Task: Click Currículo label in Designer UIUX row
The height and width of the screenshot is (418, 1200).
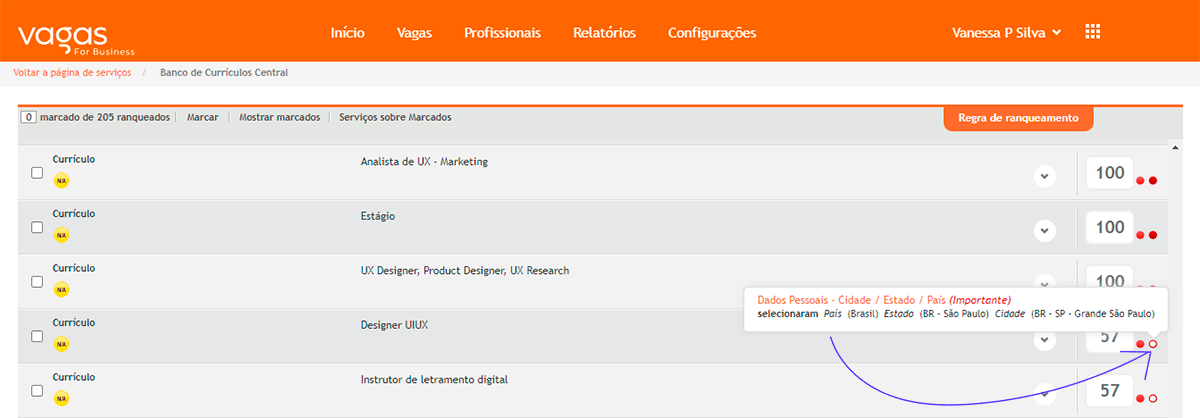Action: click(73, 323)
